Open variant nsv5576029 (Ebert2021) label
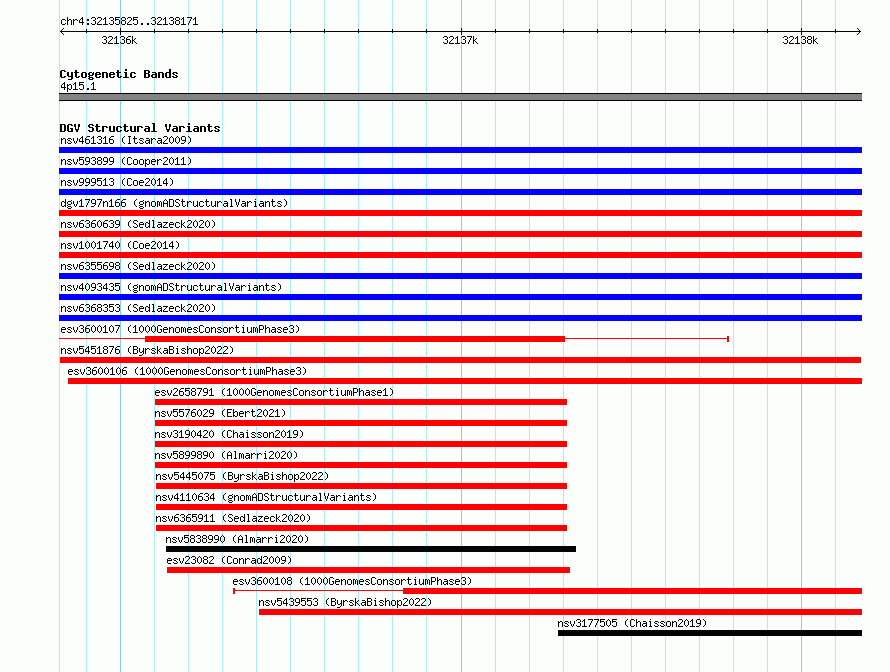 coord(220,413)
